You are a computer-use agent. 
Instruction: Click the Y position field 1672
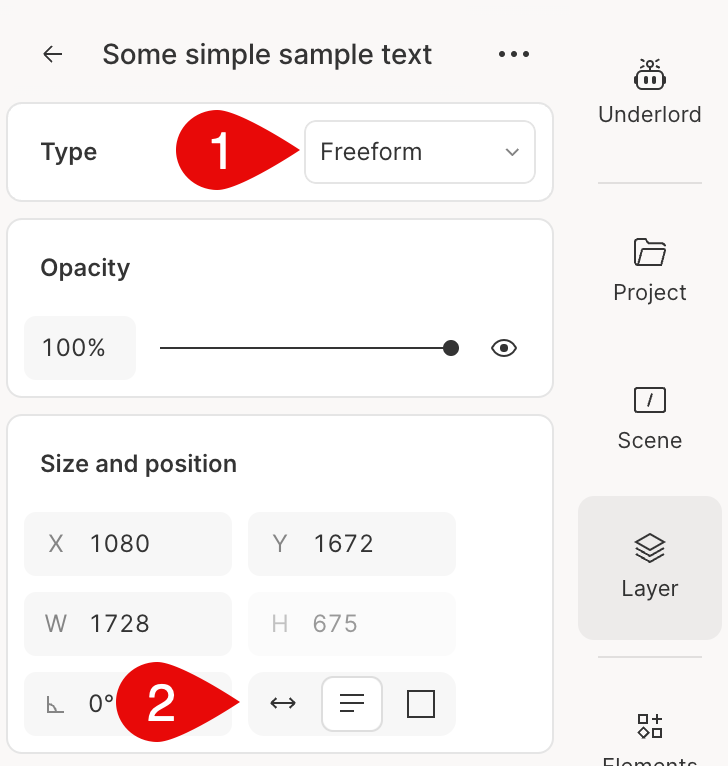point(352,544)
